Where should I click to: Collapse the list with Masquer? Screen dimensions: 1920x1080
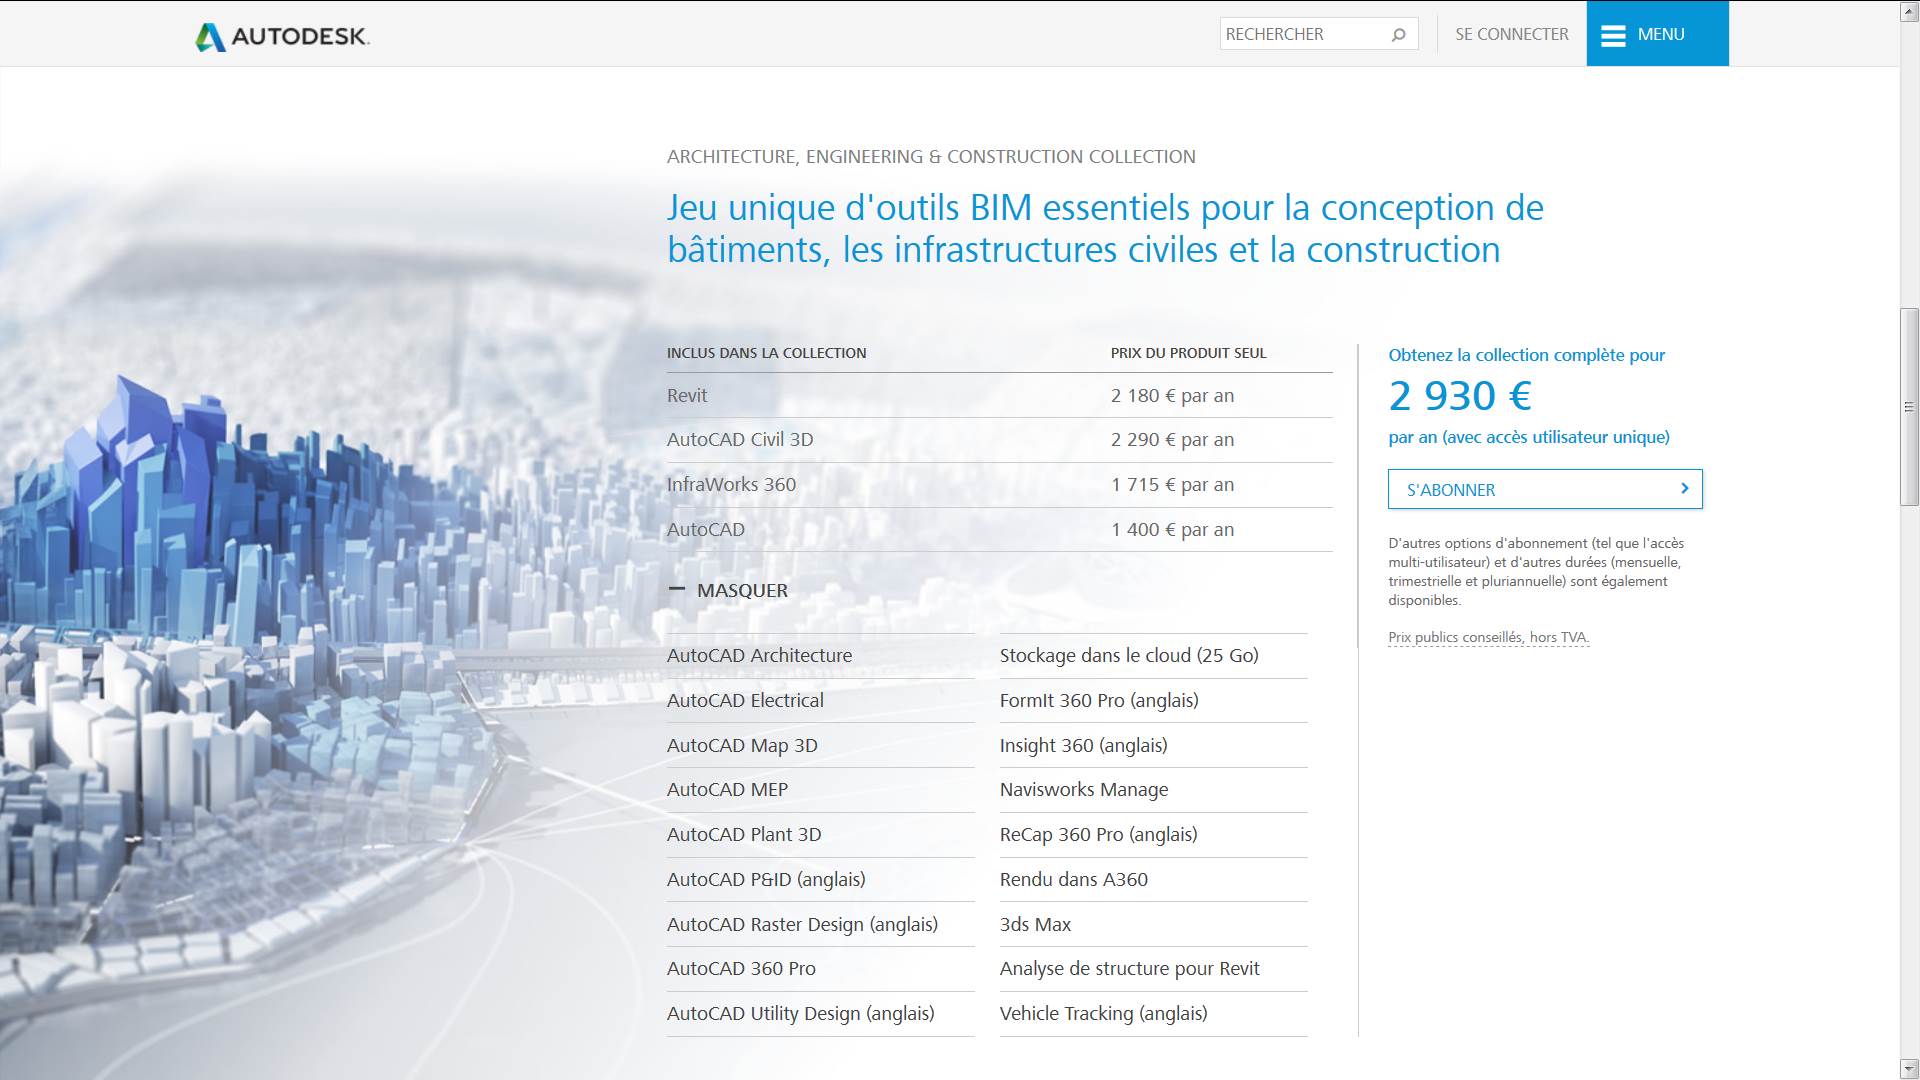(x=728, y=590)
